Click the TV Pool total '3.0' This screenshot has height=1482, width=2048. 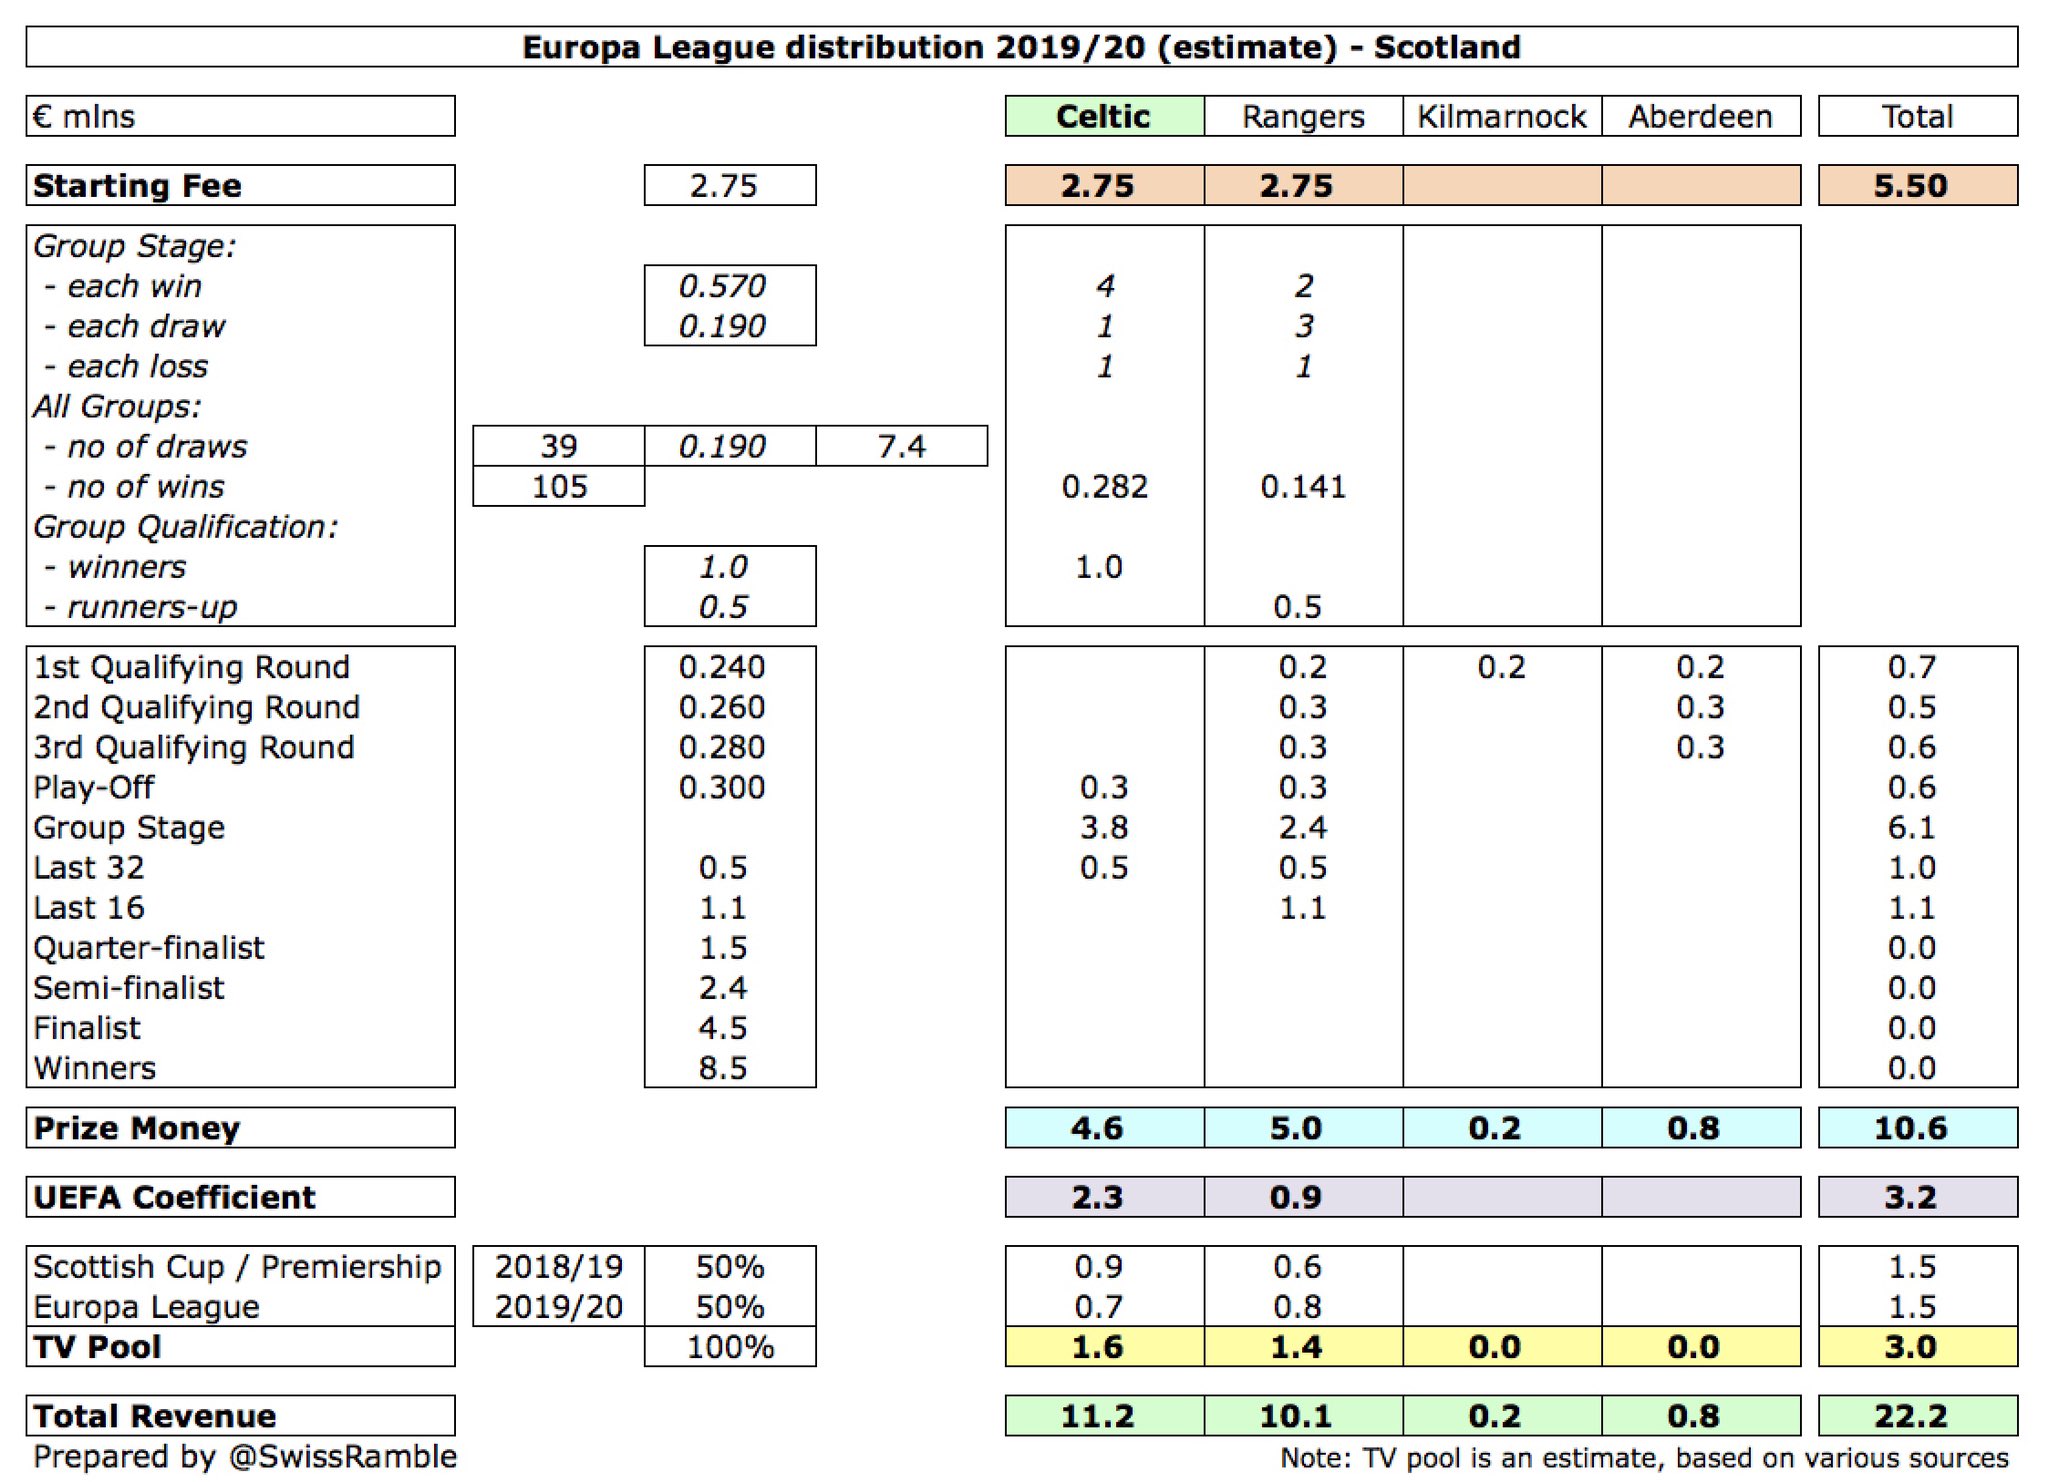tap(1918, 1346)
